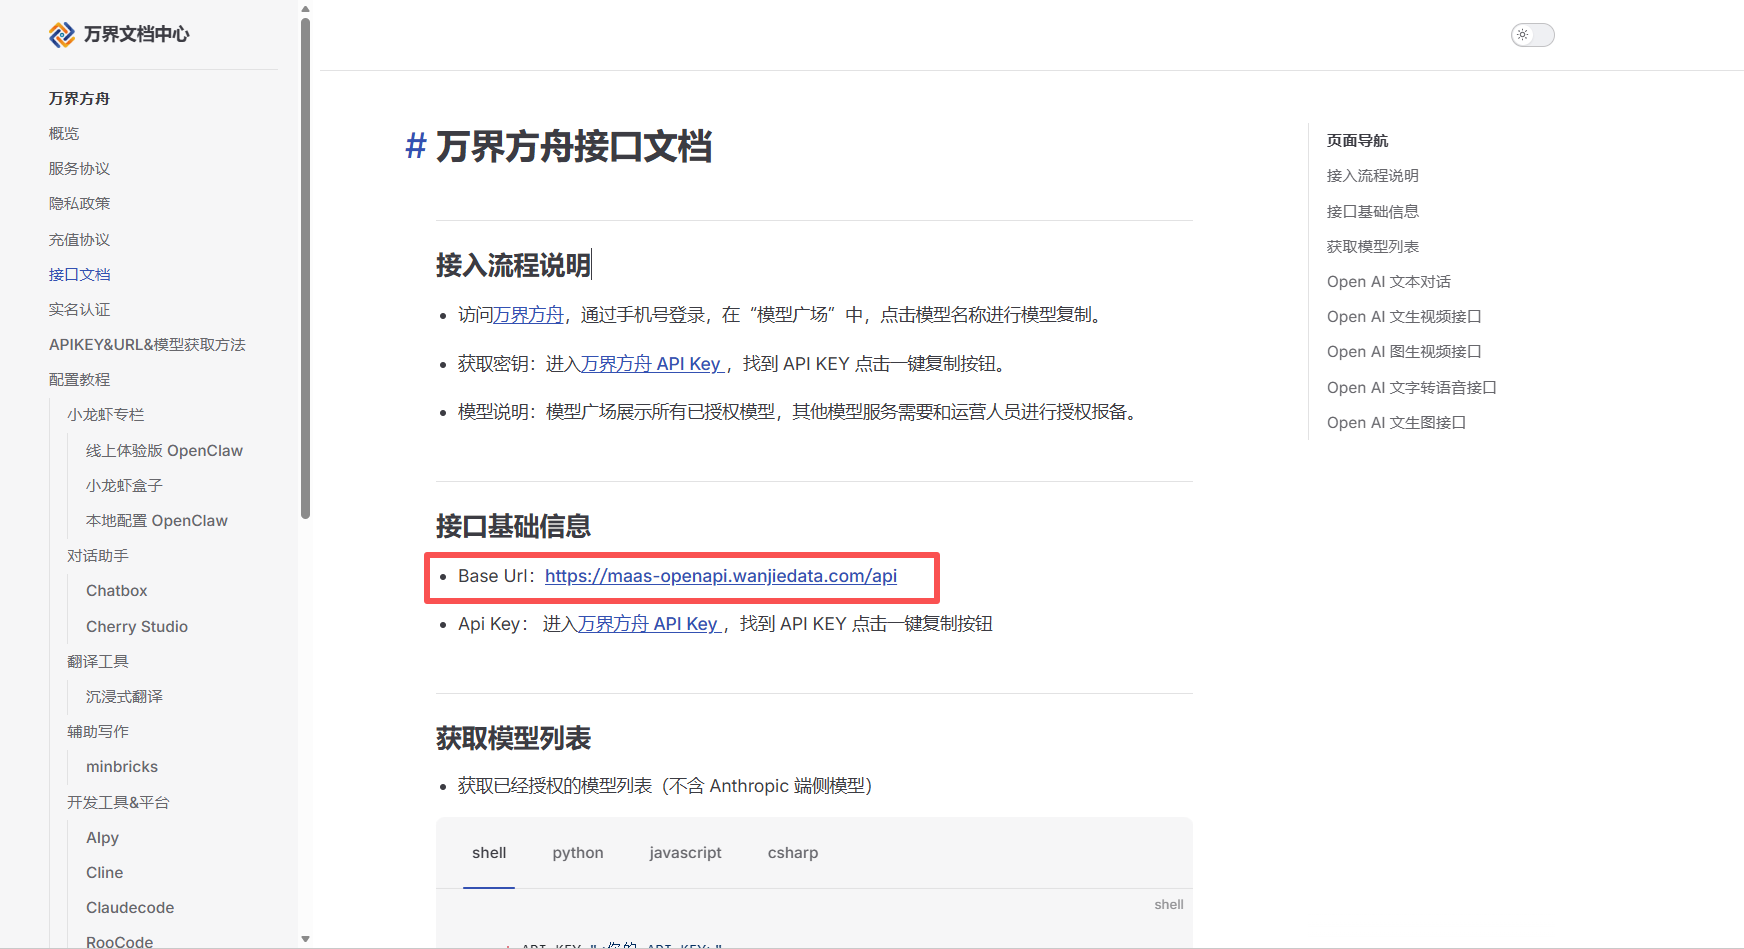Click the # anchor beside the page title
The width and height of the screenshot is (1744, 949).
tap(416, 146)
